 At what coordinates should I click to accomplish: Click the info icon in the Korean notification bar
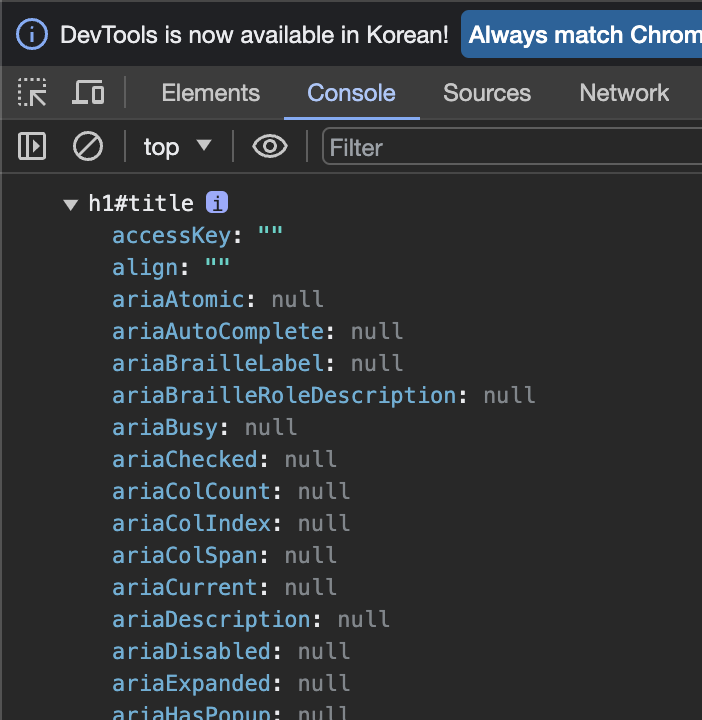click(x=32, y=34)
